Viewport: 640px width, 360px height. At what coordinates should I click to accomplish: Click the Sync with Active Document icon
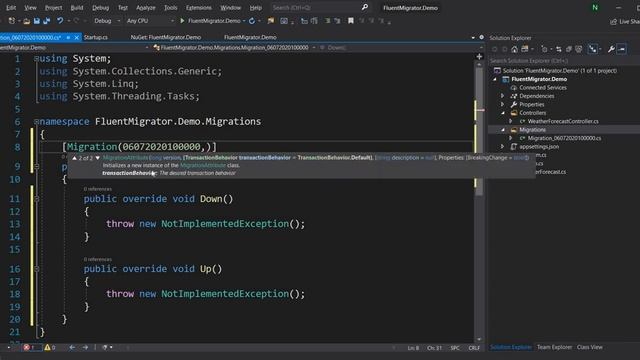tap(559, 49)
